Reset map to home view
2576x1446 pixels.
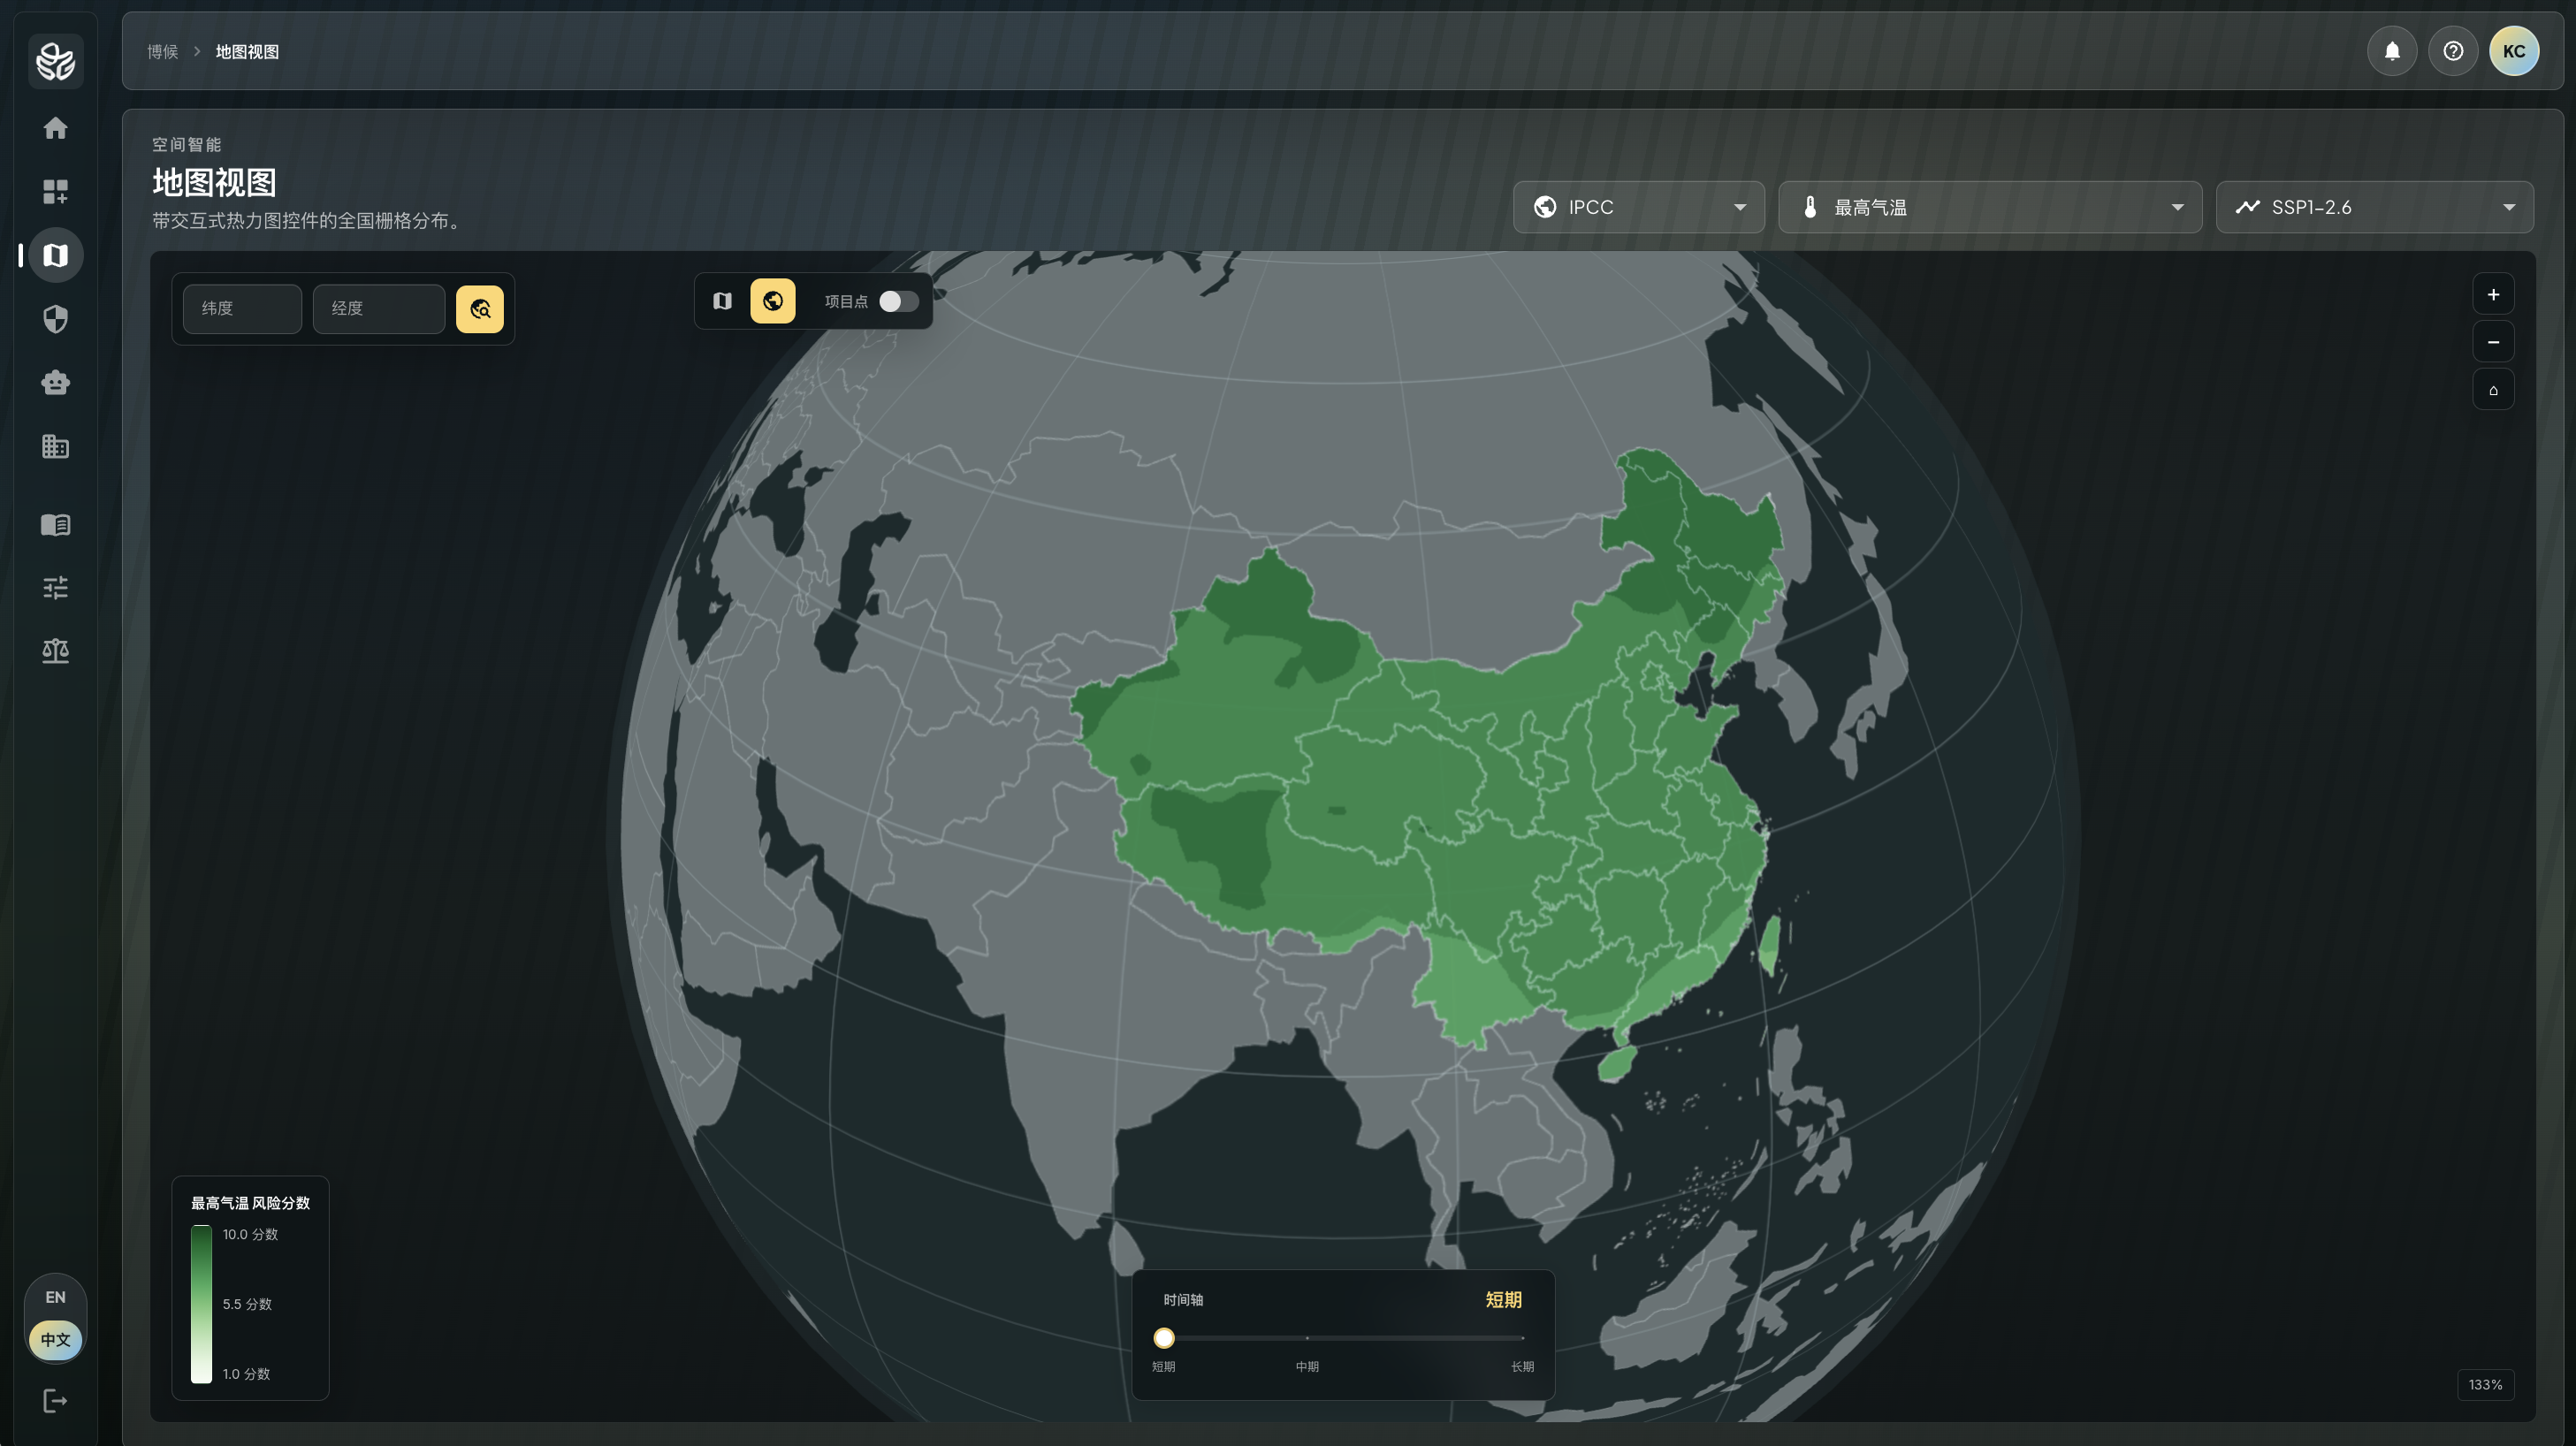(2493, 390)
